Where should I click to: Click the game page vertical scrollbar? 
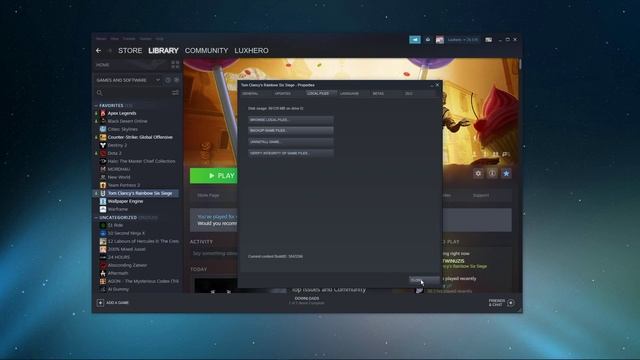coord(520,64)
